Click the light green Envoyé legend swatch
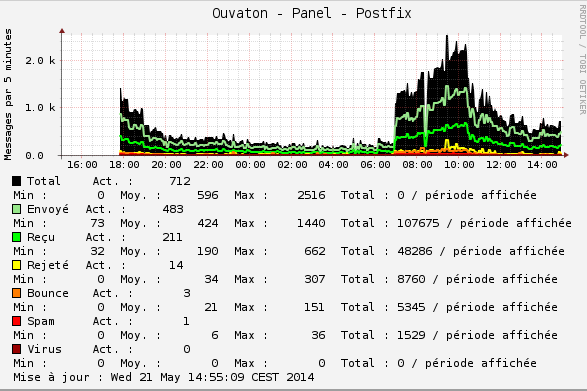The image size is (587, 391). point(16,209)
